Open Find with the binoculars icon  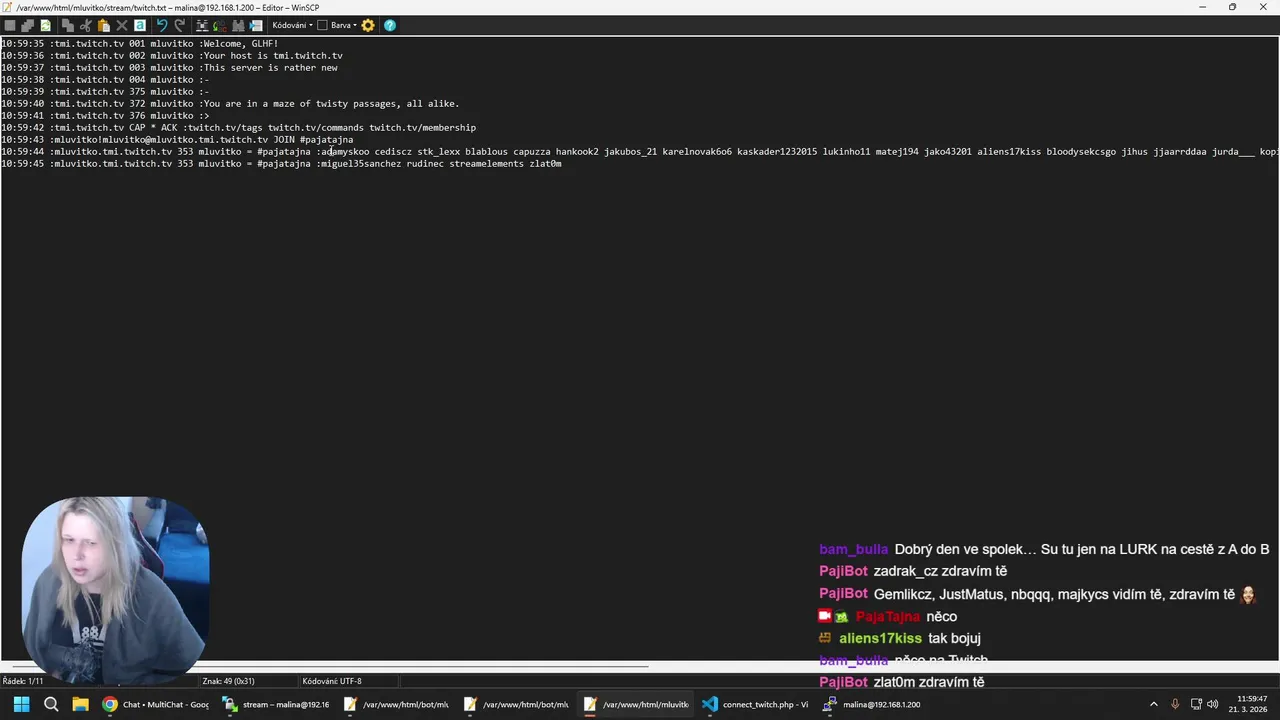(201, 25)
